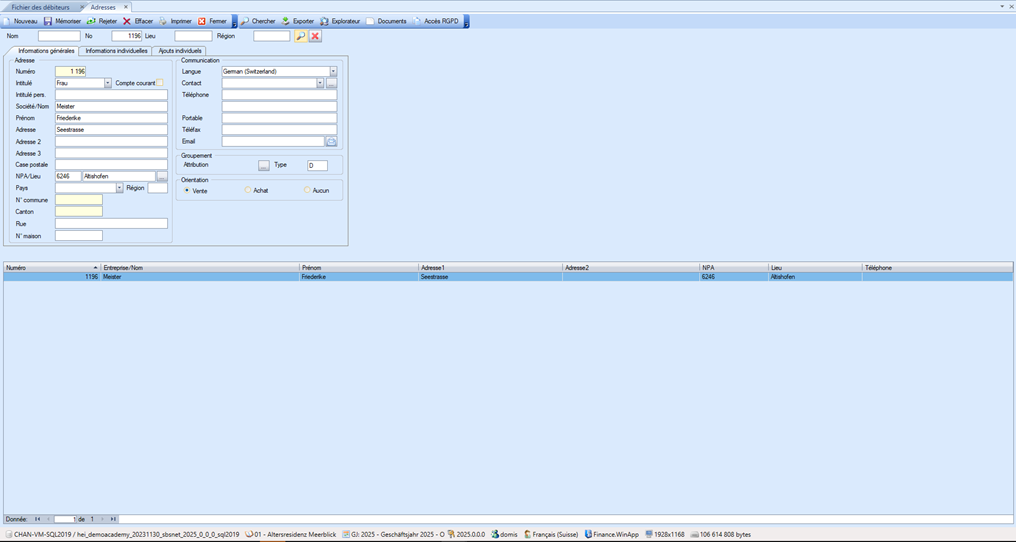Sort by the Entreprise/Nom column header
Screen dimensions: 1016x542
click(200, 268)
